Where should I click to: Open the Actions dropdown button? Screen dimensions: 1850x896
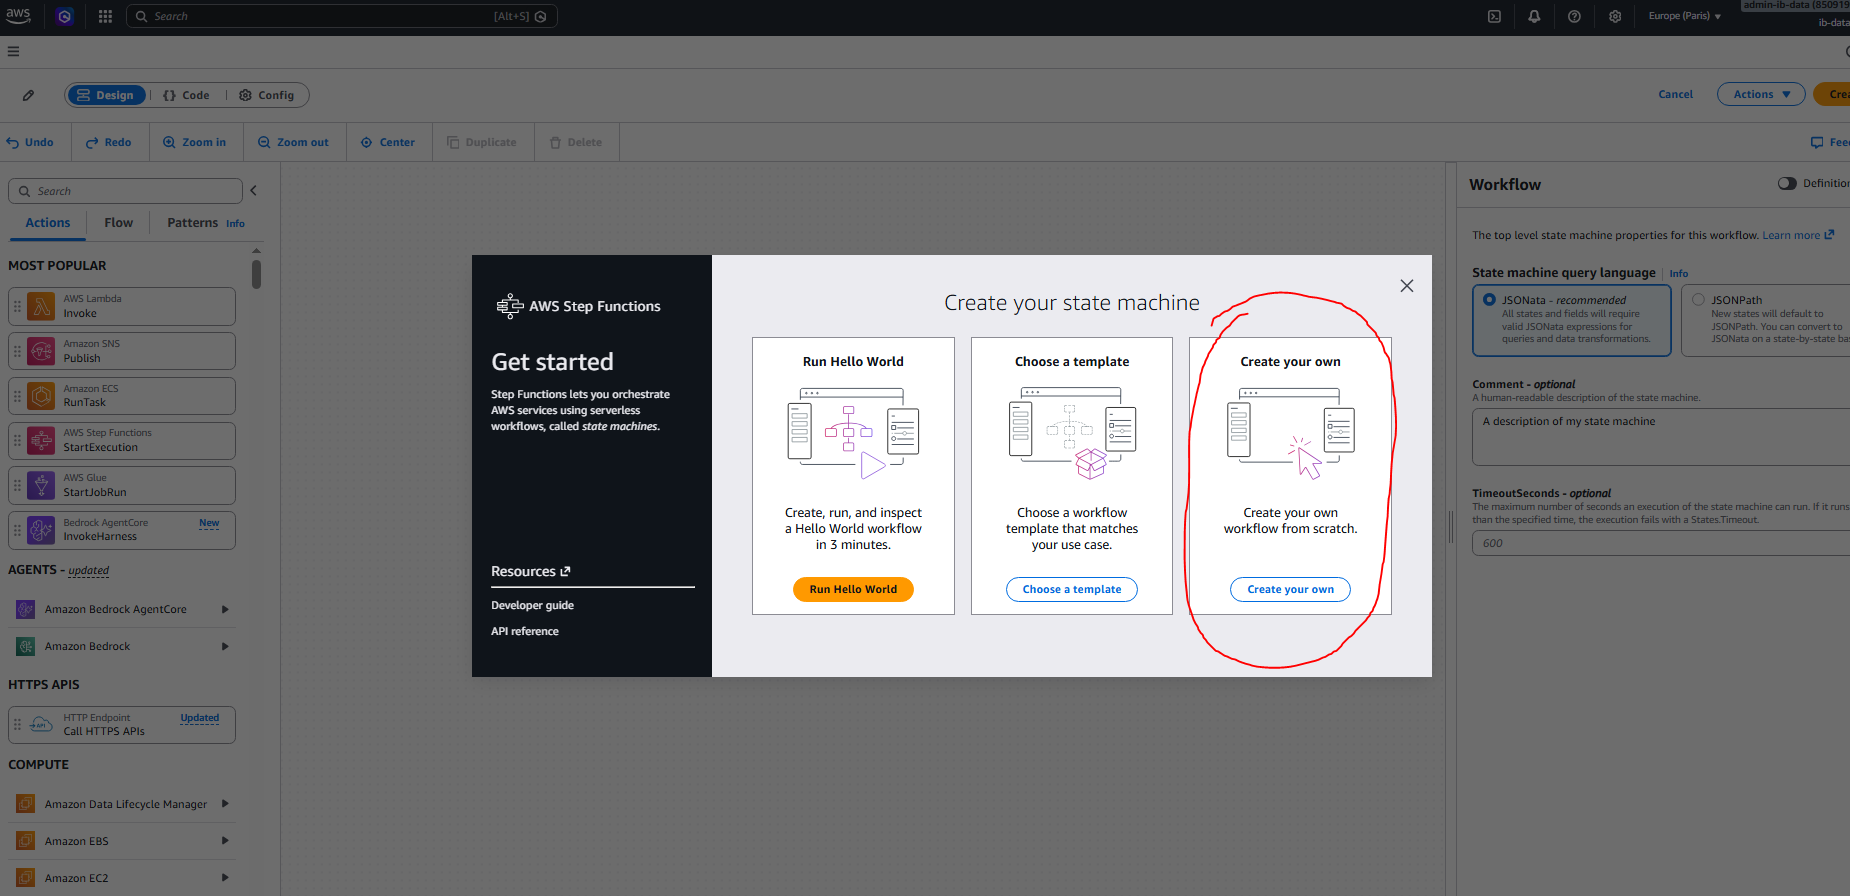point(1761,94)
